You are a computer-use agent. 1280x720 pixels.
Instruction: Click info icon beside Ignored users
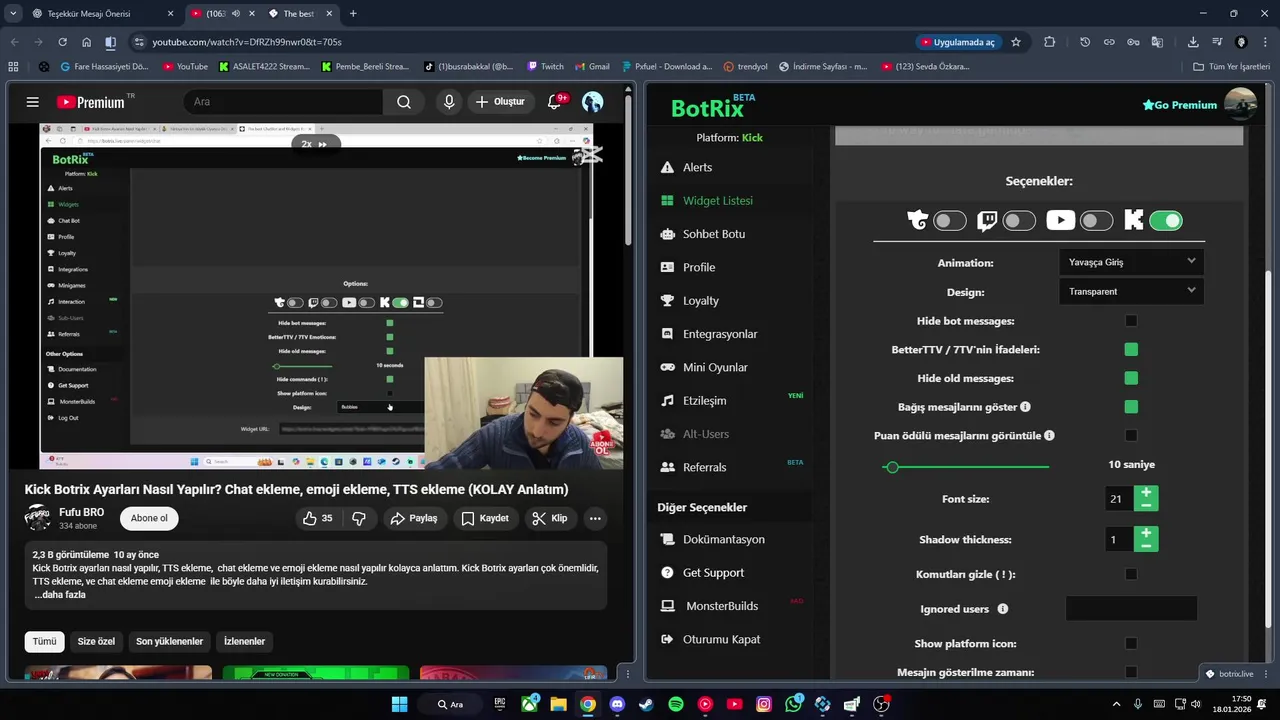click(x=1003, y=609)
